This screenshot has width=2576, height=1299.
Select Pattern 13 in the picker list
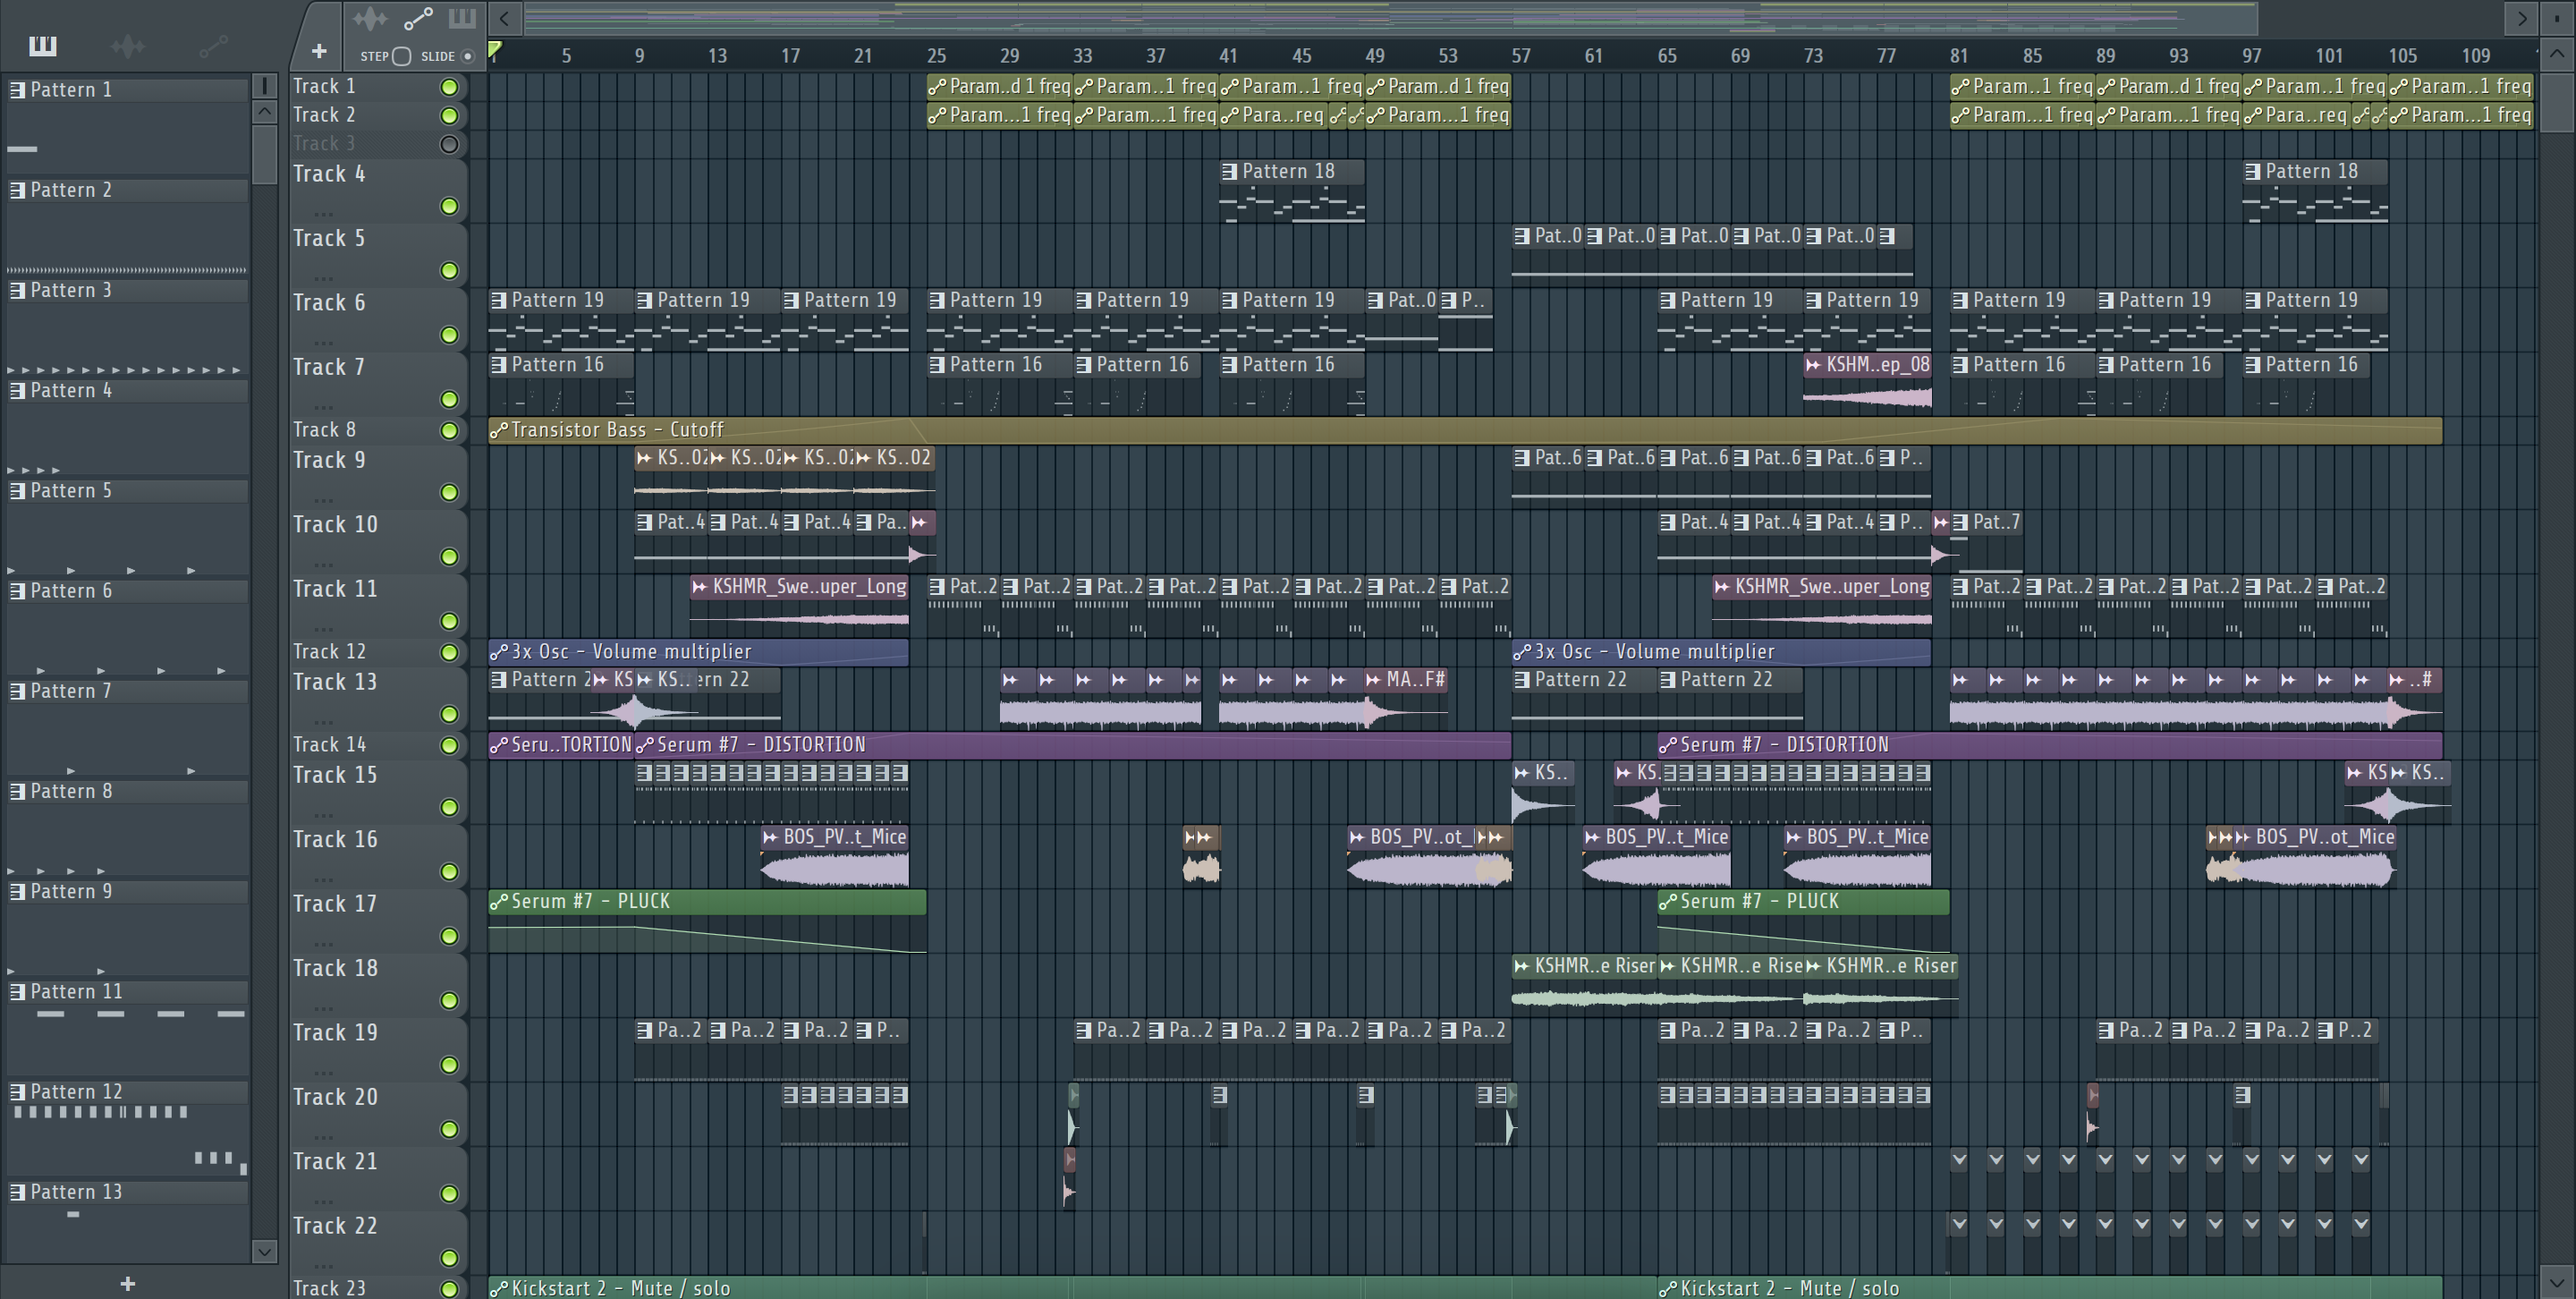tap(127, 1192)
